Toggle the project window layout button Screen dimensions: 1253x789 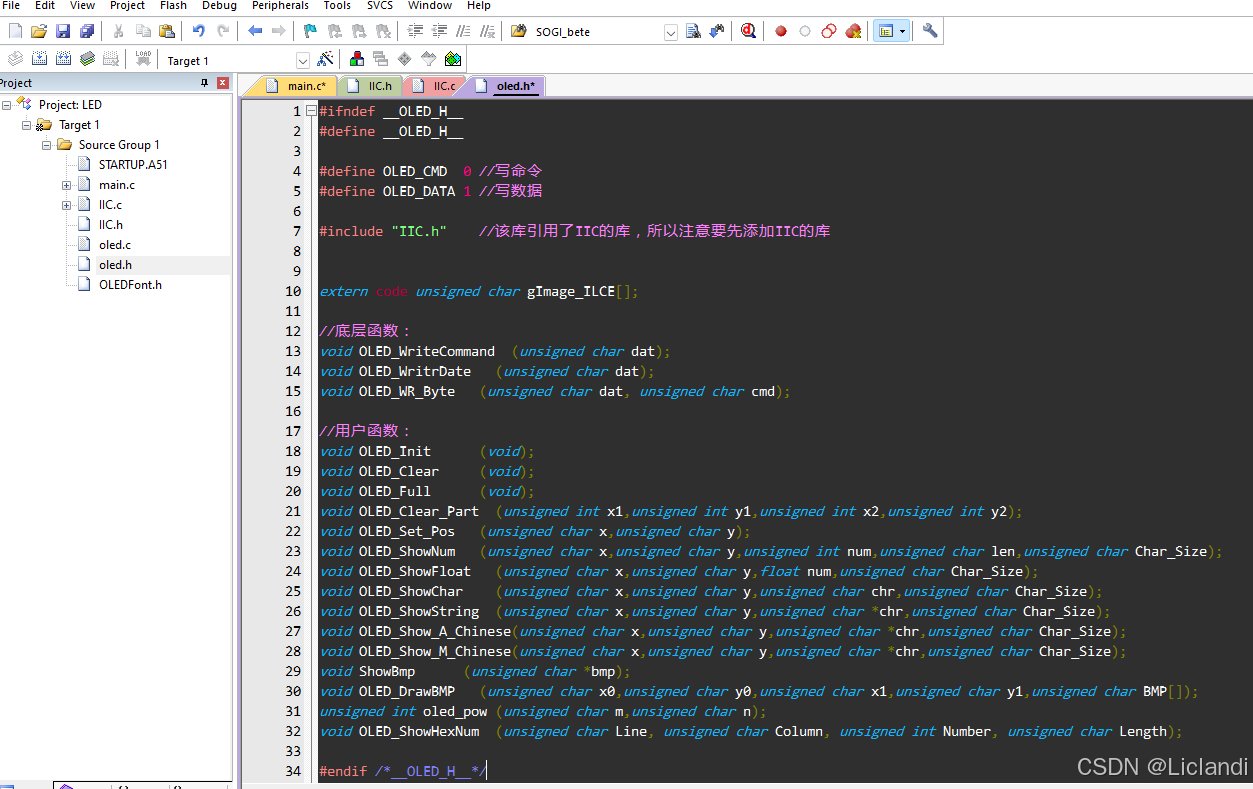pos(885,31)
